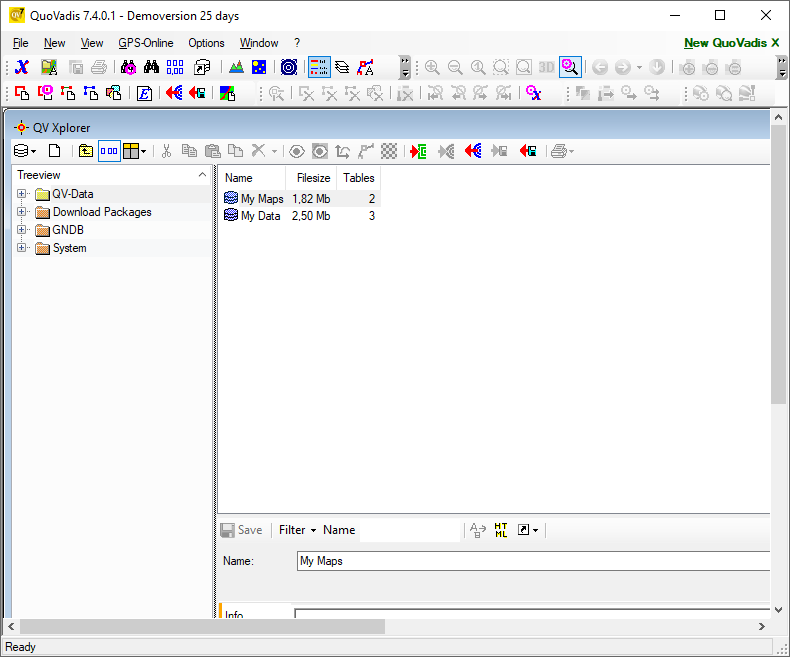Open the GPS-Online menu

click(146, 43)
